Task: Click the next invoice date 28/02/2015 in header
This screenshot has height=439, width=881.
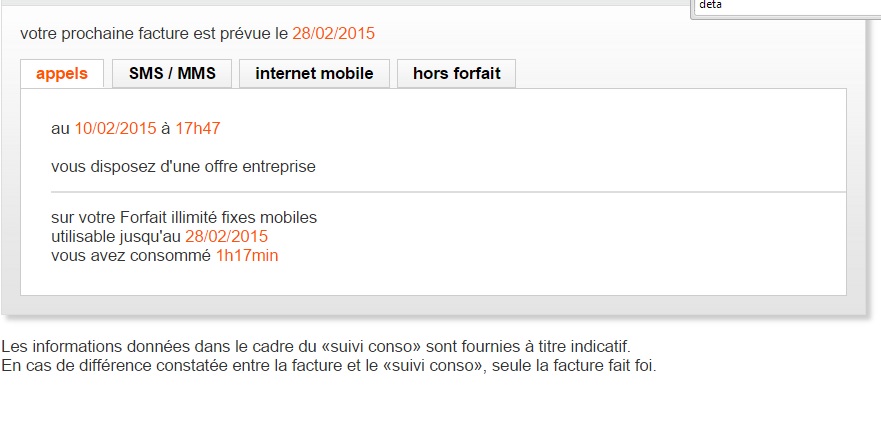Action: [333, 34]
